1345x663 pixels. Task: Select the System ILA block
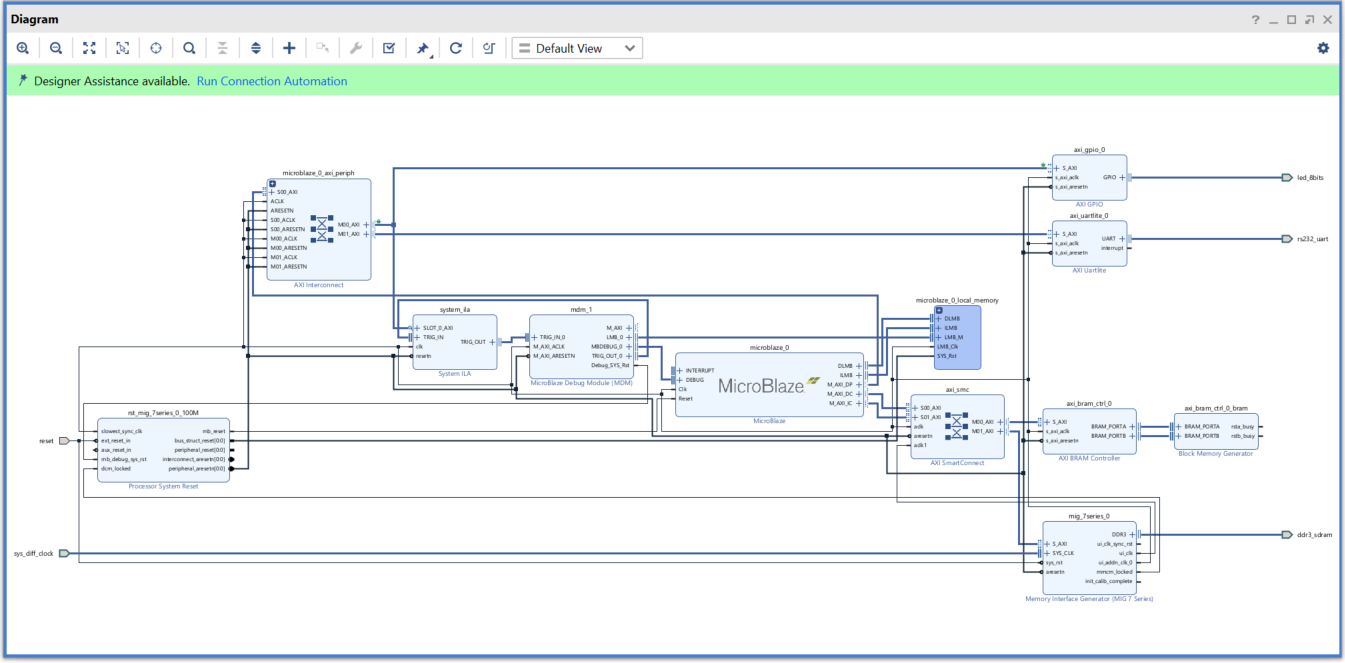(x=454, y=342)
